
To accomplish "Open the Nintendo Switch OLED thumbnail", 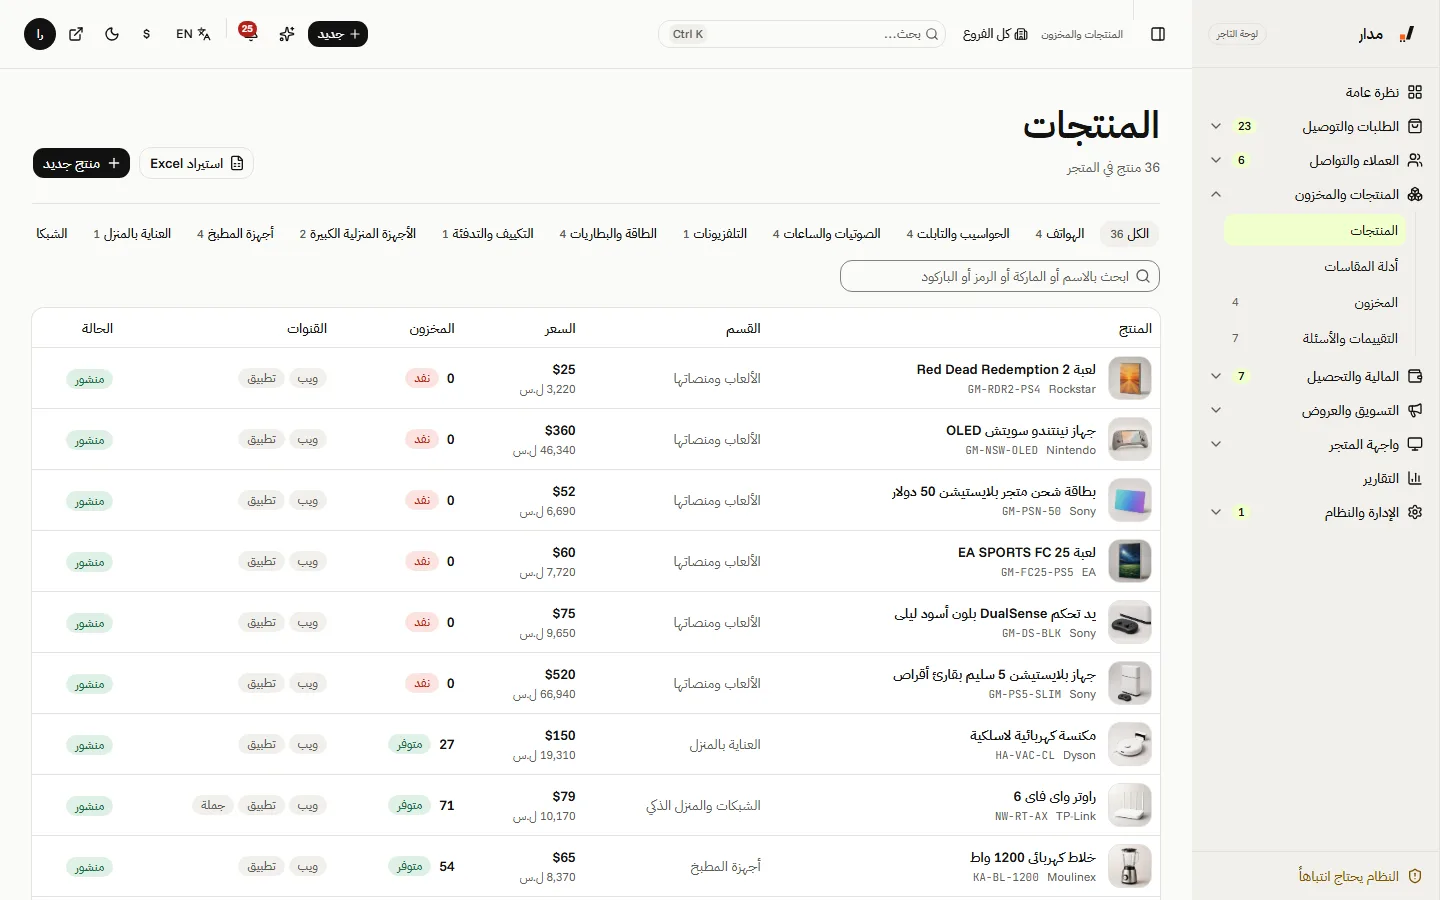I will pos(1130,439).
